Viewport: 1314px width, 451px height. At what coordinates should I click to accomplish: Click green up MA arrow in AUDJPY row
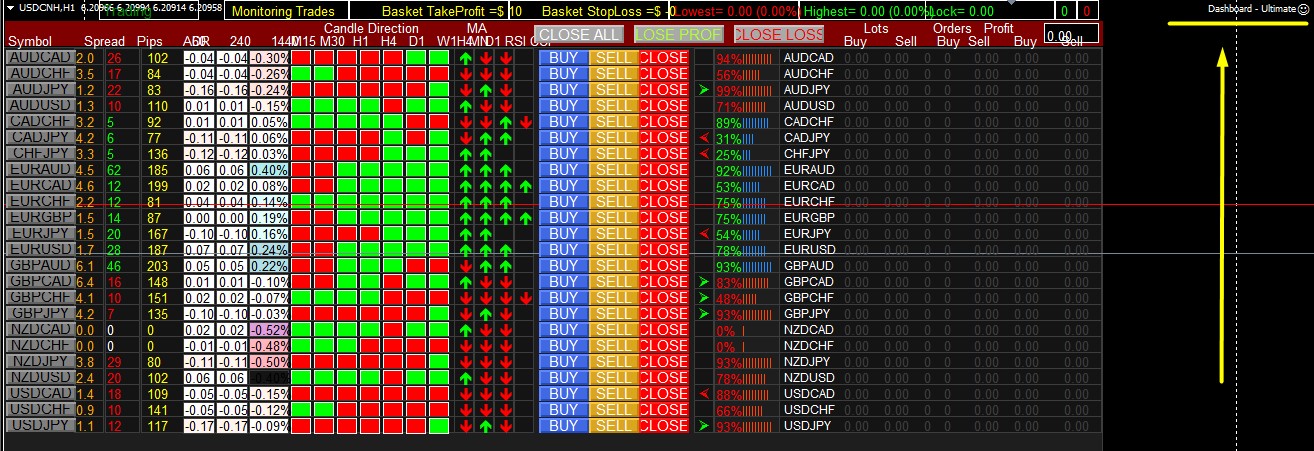485,90
